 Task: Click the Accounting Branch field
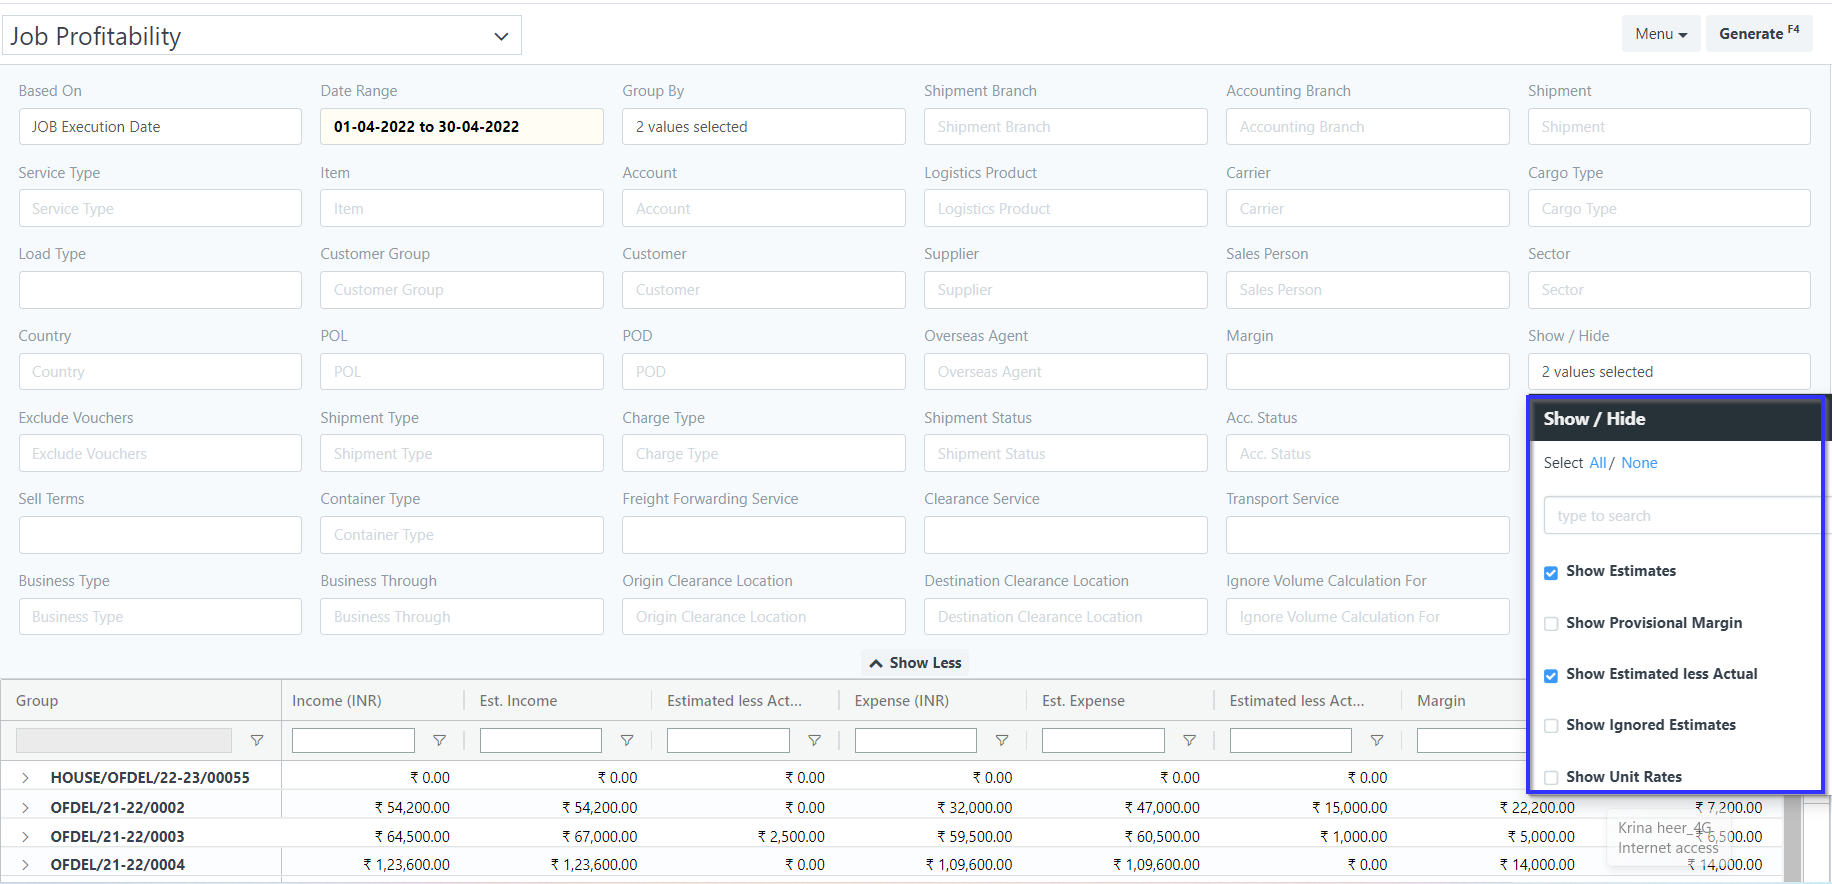click(x=1368, y=127)
